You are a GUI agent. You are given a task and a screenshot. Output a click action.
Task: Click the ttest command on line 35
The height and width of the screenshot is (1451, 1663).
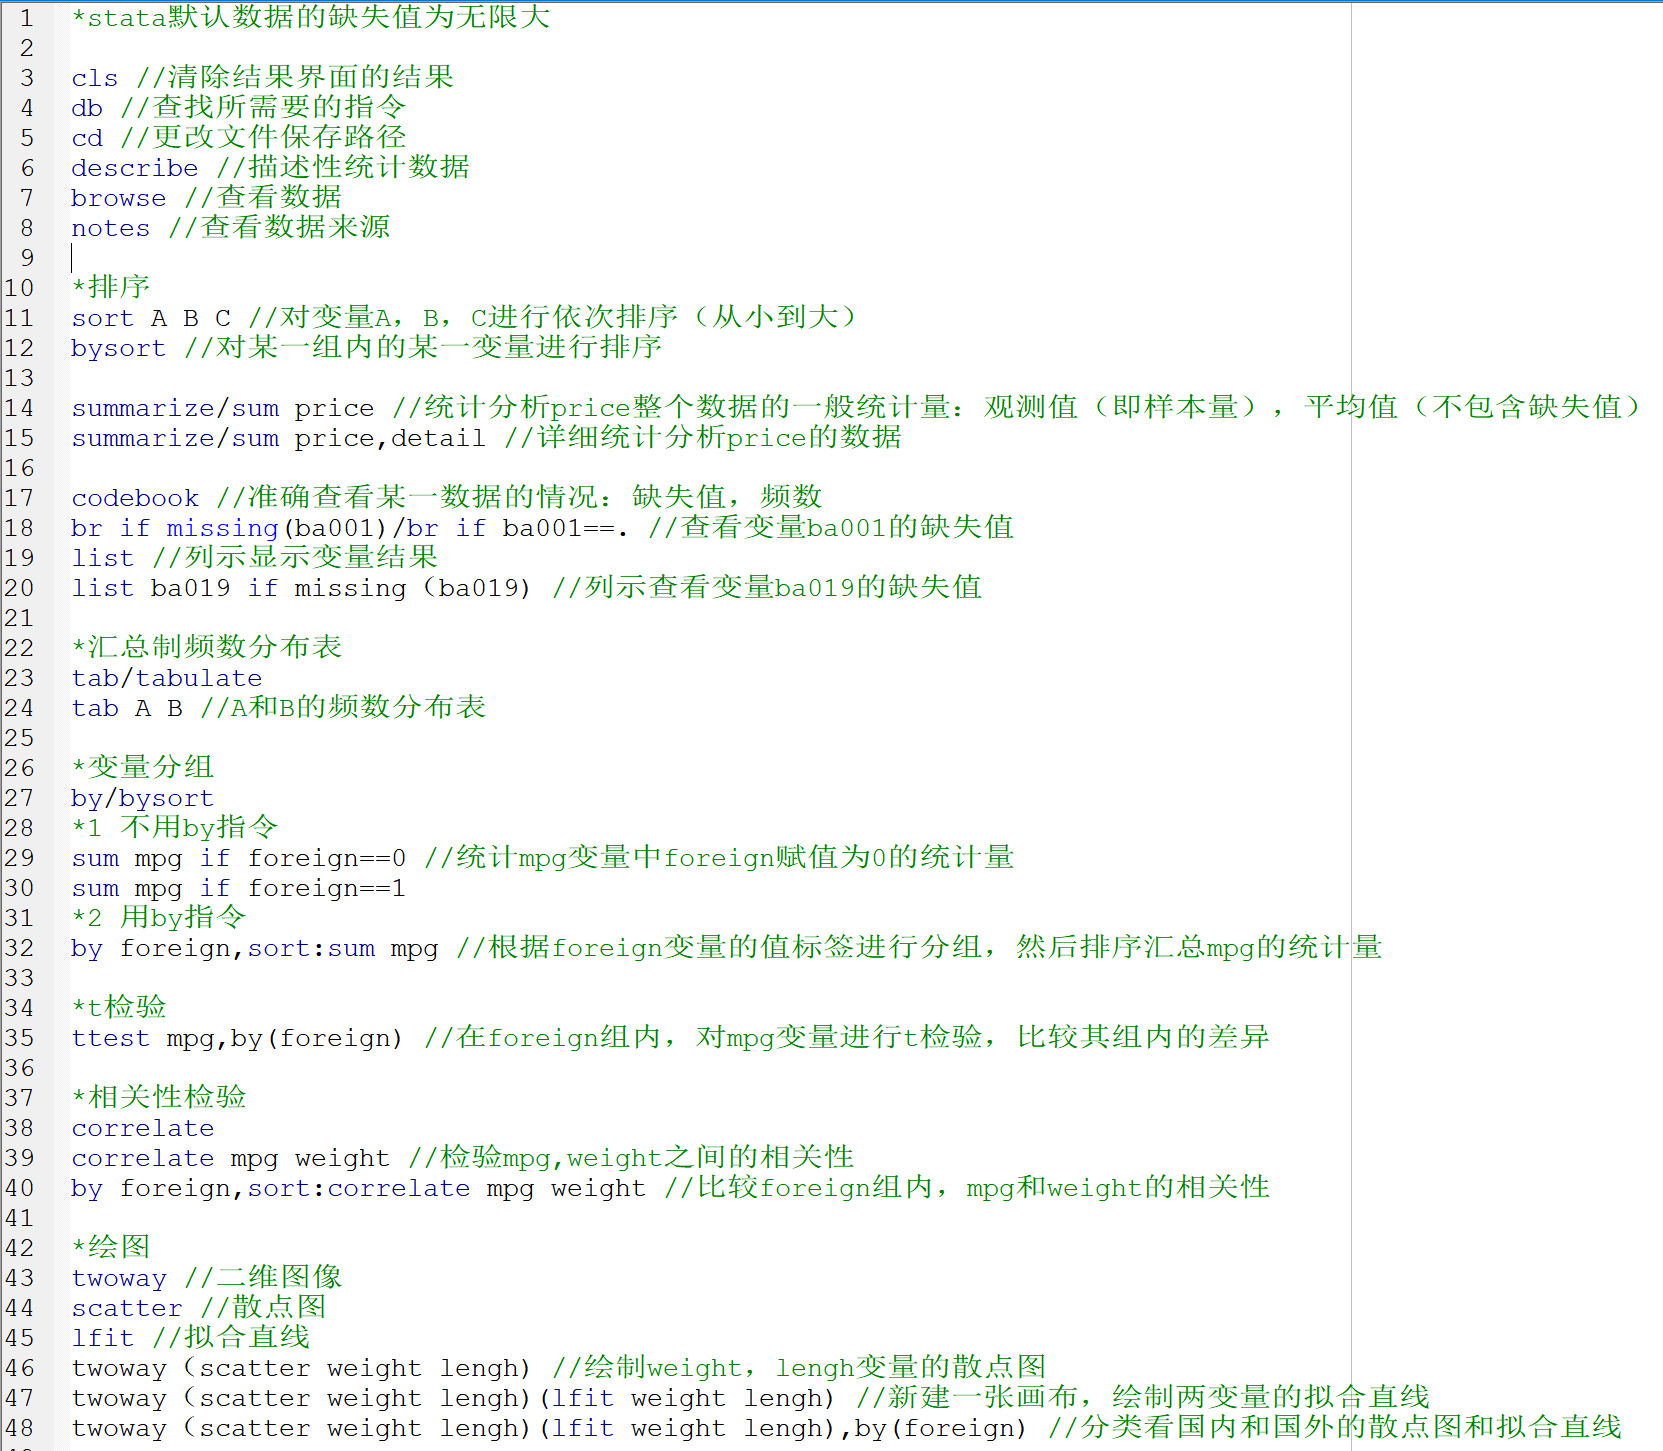[110, 1038]
